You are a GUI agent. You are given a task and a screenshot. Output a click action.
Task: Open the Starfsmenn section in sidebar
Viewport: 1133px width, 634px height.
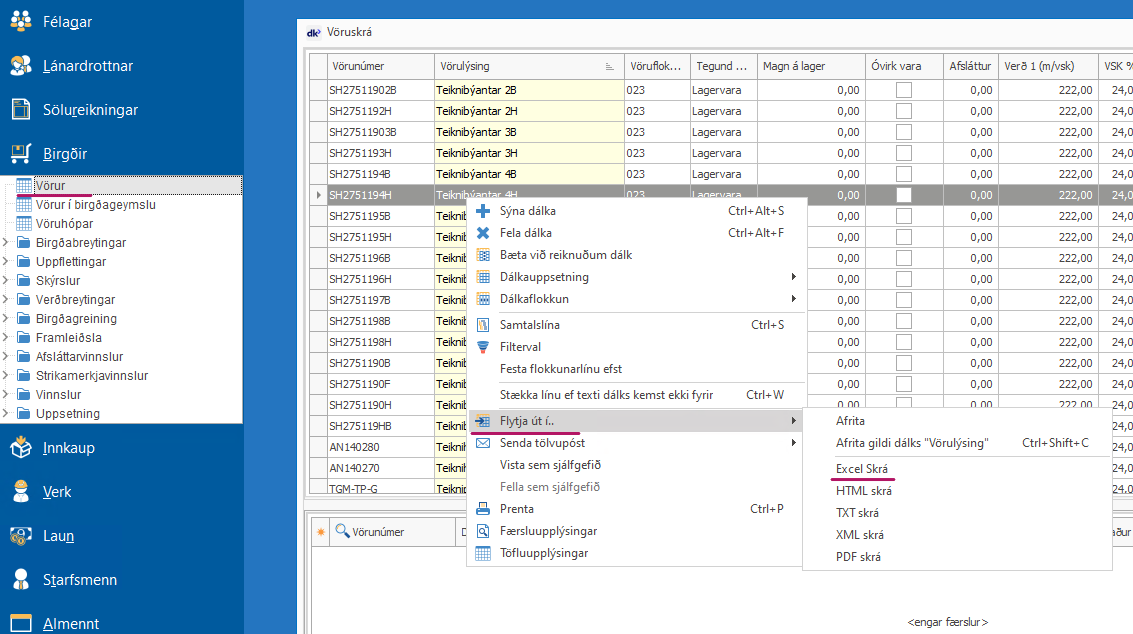pos(79,580)
